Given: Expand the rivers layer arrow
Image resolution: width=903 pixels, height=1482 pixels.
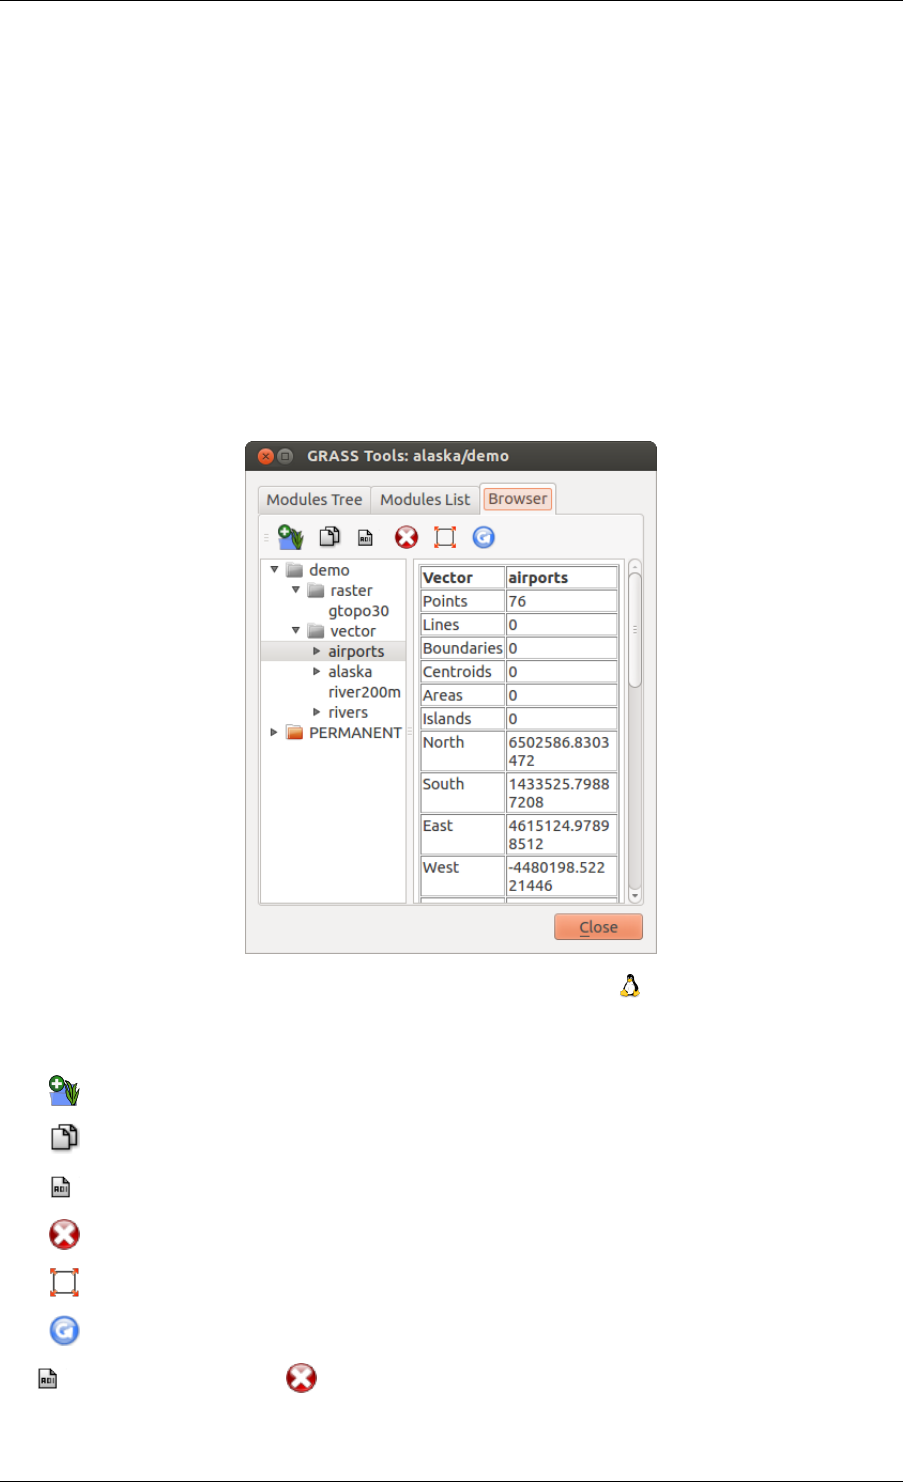Looking at the screenshot, I should click(x=317, y=712).
